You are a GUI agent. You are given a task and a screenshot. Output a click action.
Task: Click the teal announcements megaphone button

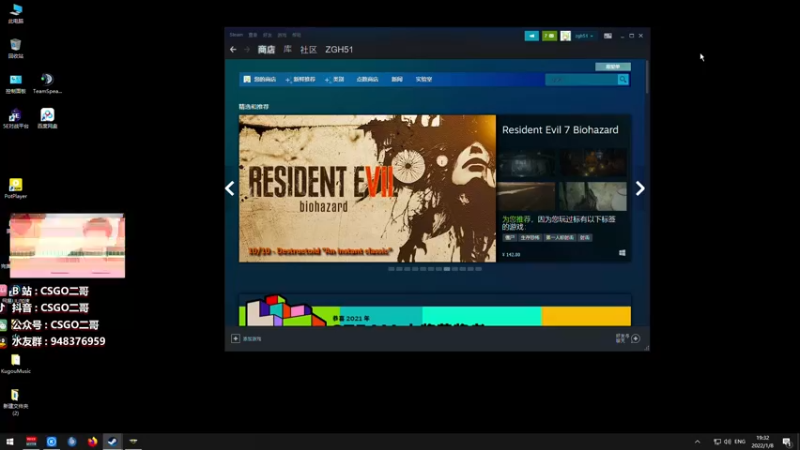(x=532, y=36)
